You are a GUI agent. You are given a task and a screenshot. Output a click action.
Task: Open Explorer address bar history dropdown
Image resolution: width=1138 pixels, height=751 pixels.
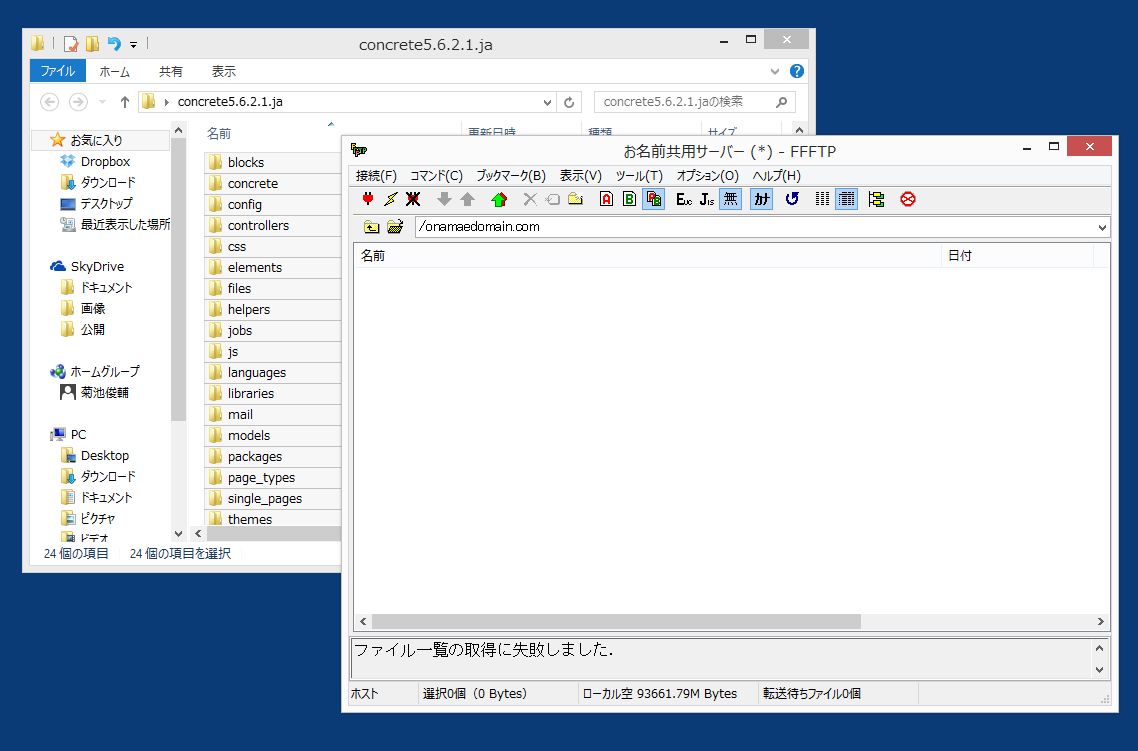click(547, 102)
